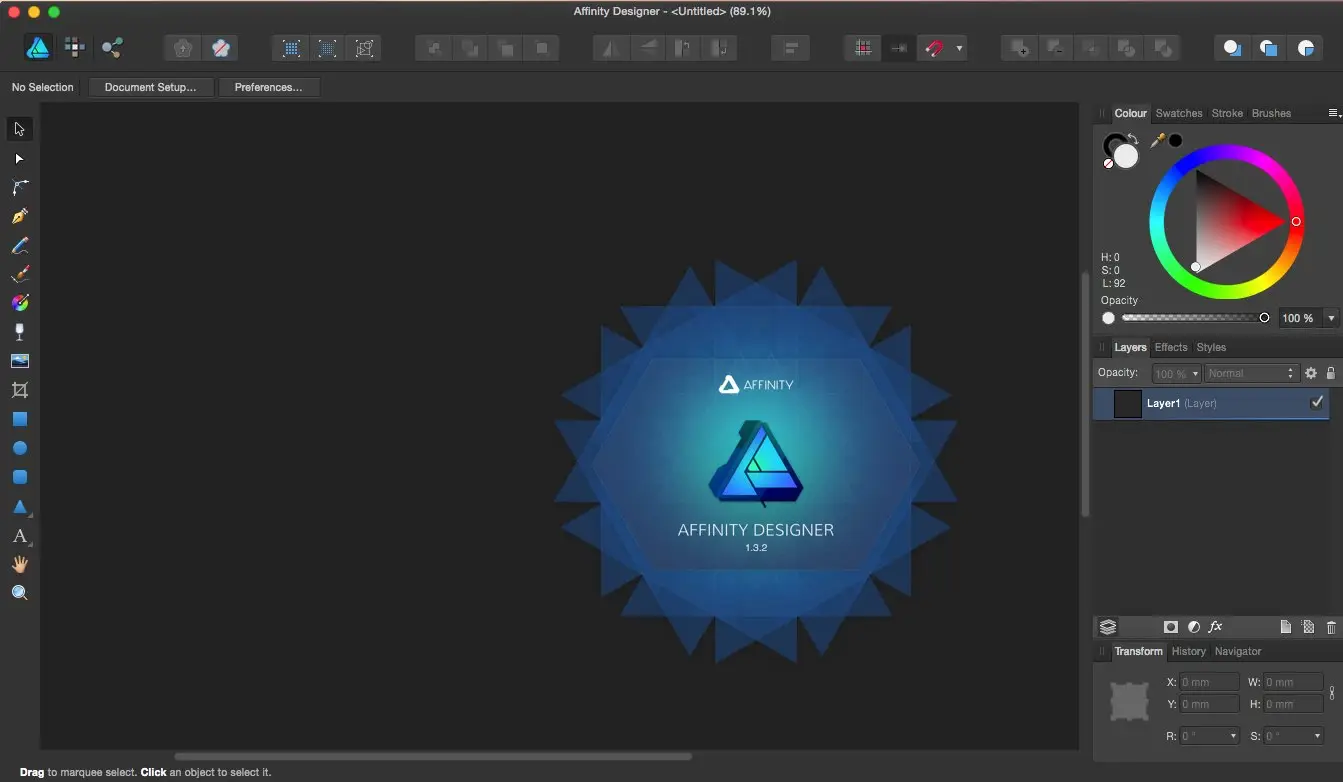Select the Ellipse tool

point(19,448)
